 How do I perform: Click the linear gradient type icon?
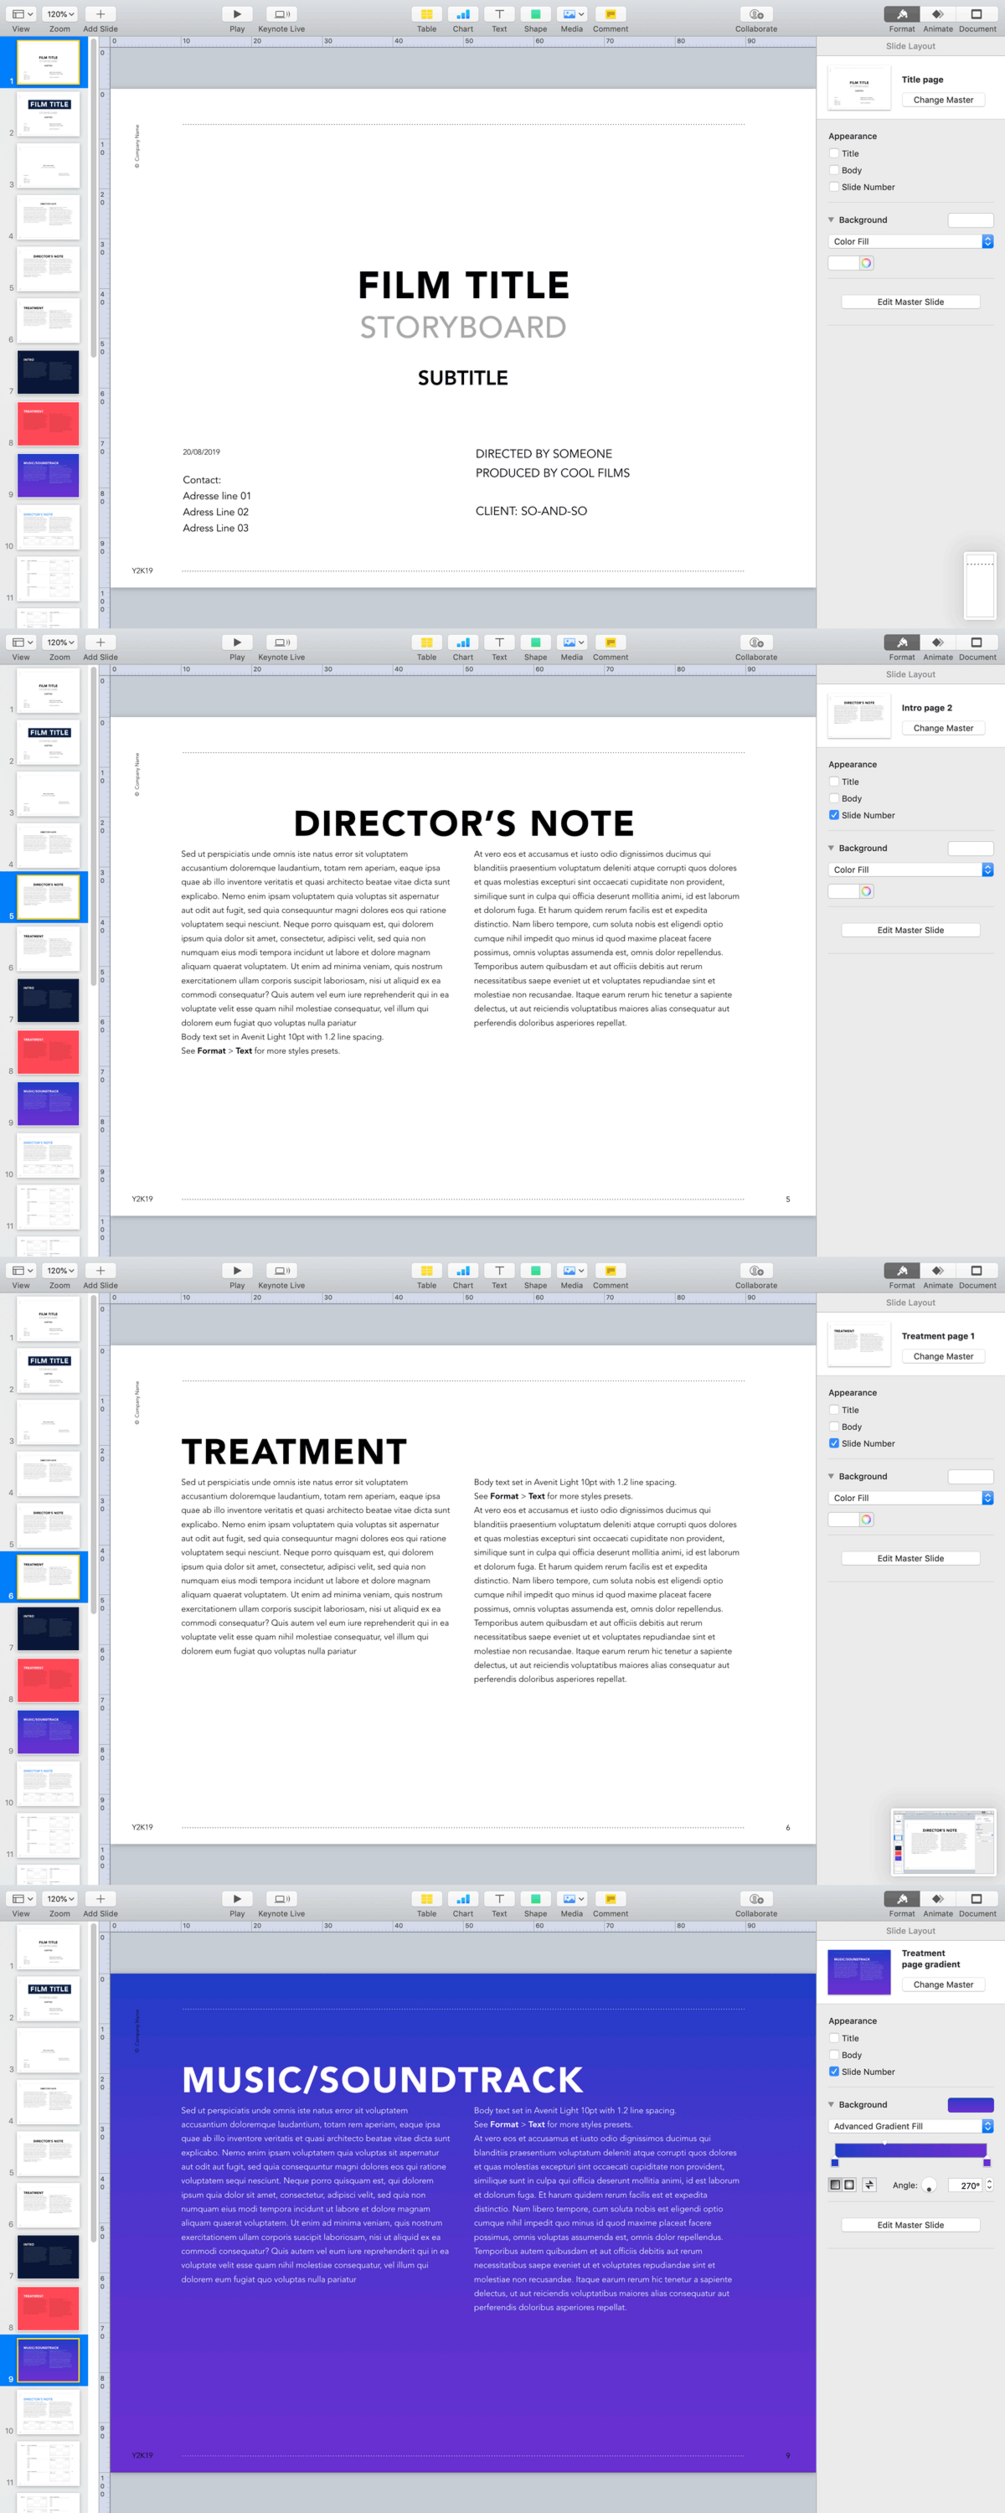pyautogui.click(x=835, y=2185)
